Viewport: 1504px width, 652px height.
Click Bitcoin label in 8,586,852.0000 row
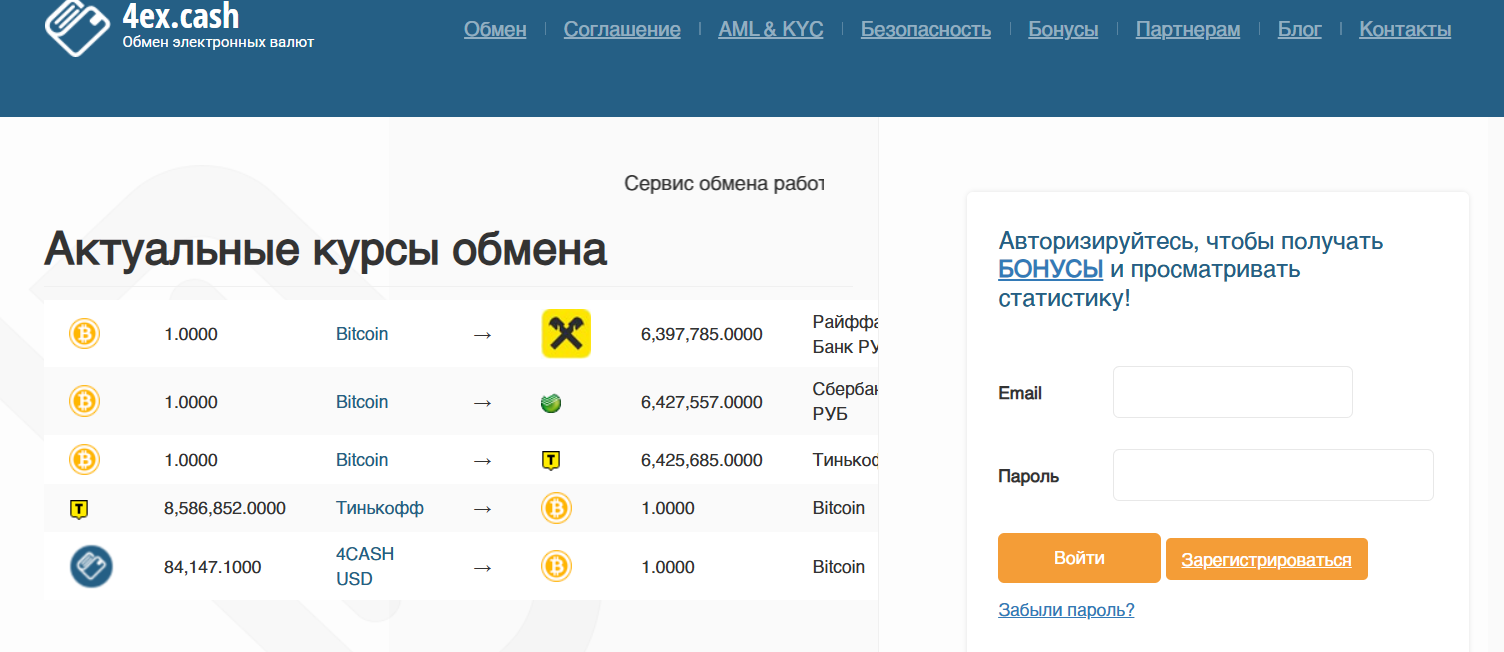839,508
